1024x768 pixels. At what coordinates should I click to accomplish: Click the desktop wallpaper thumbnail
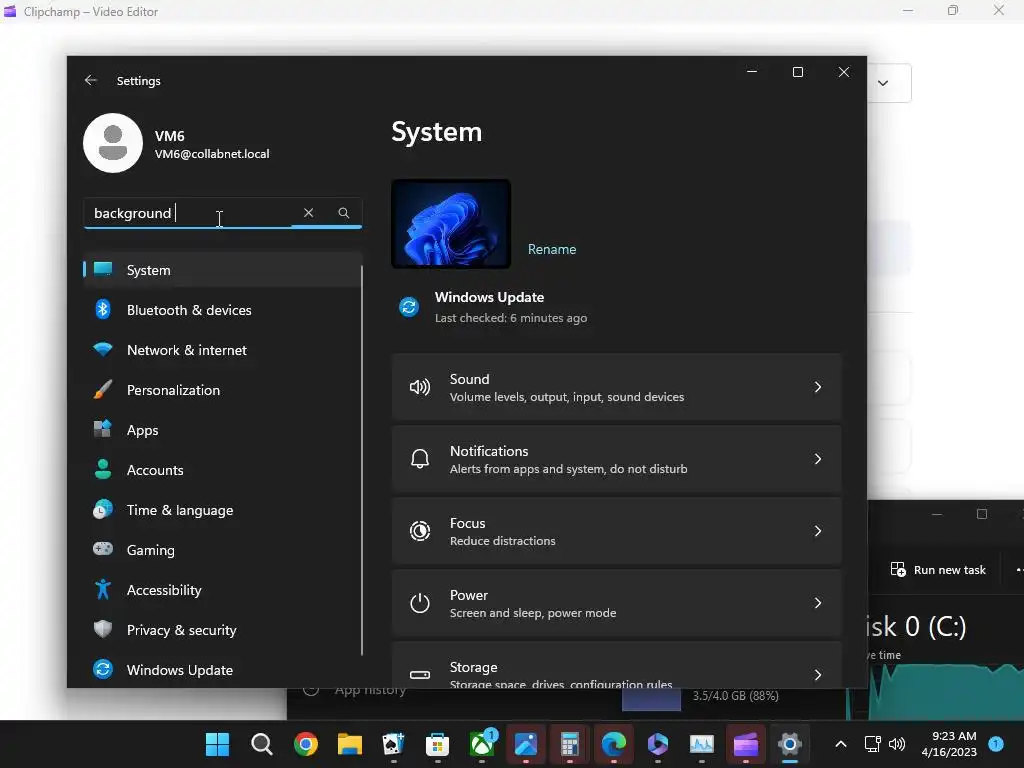point(451,224)
